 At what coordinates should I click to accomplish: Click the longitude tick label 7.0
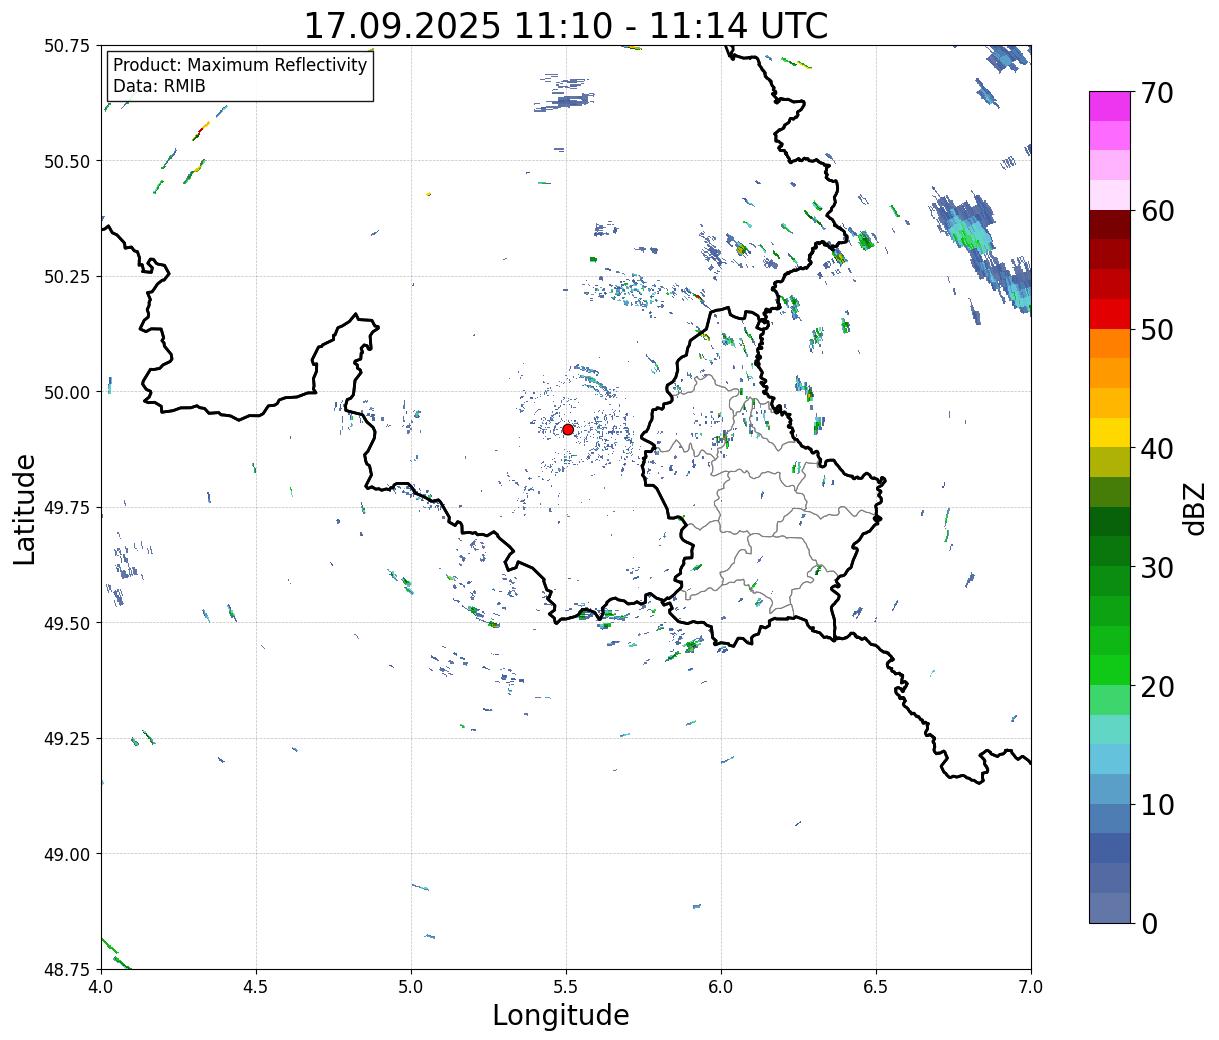(1031, 987)
